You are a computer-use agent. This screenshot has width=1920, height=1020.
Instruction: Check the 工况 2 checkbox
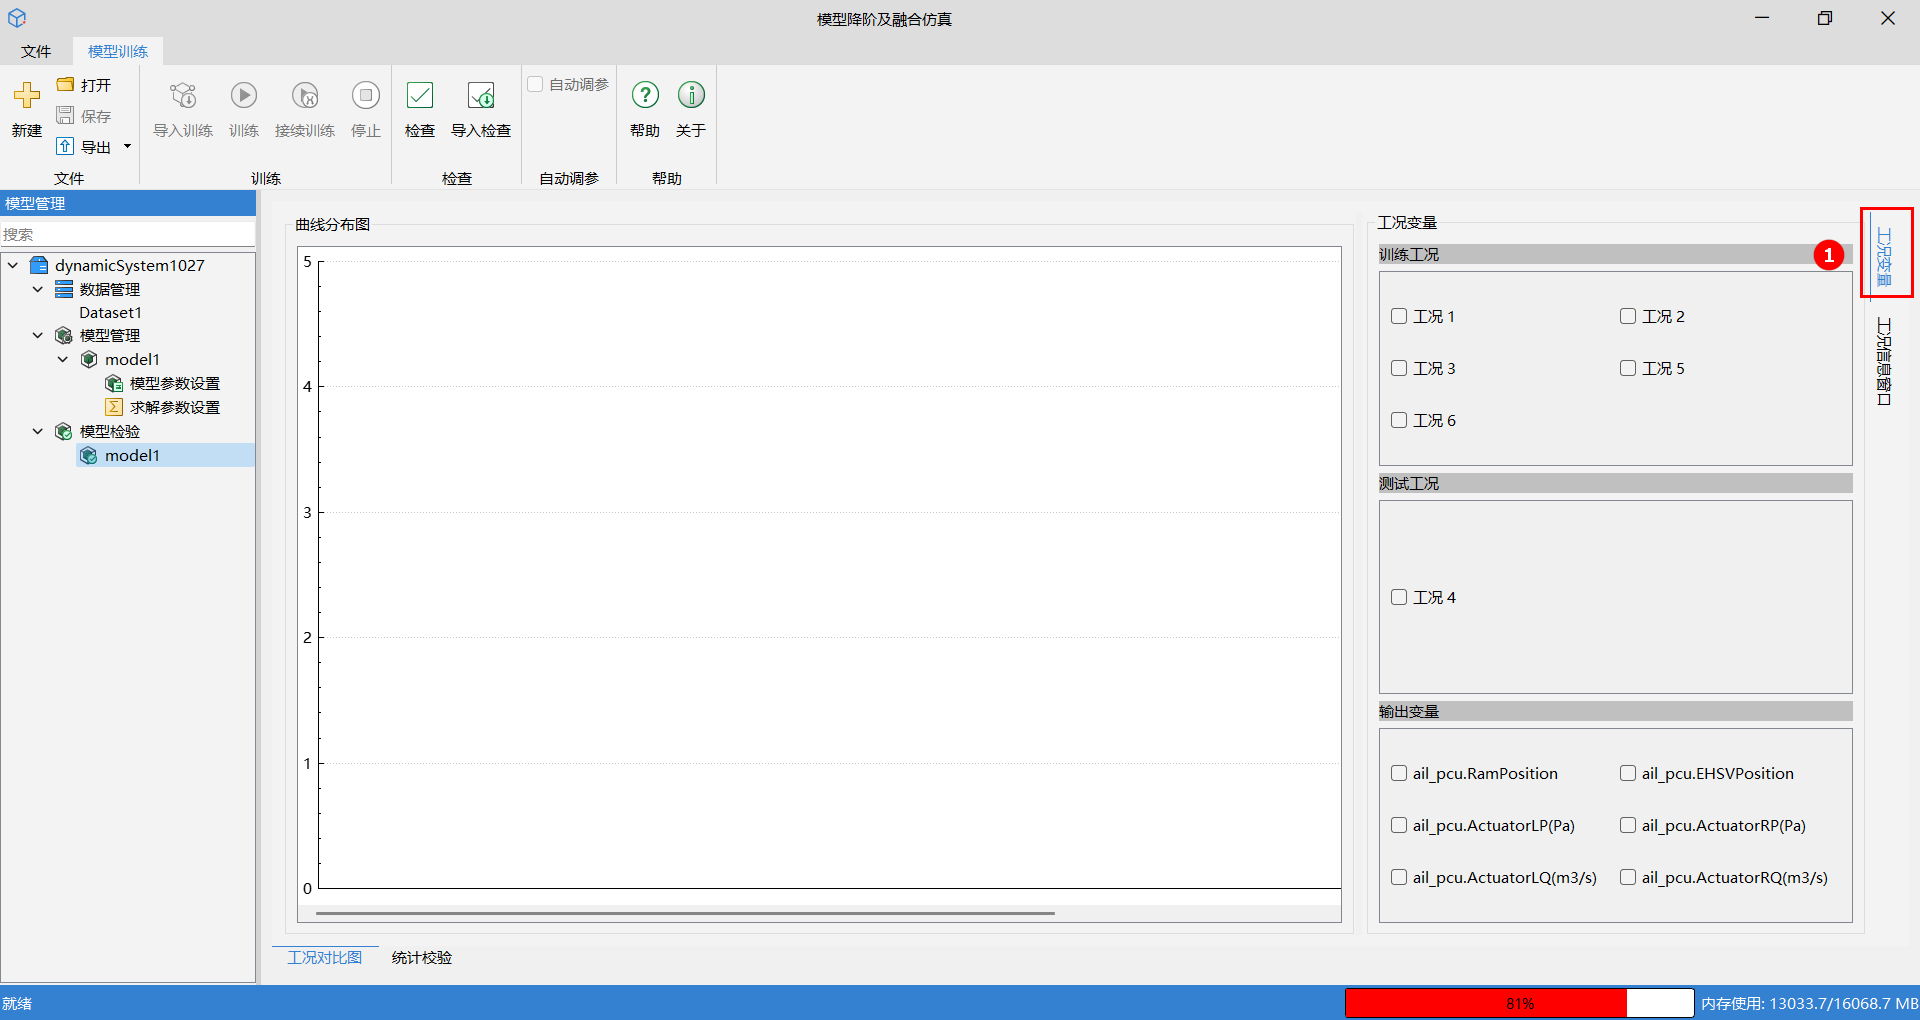pos(1628,316)
